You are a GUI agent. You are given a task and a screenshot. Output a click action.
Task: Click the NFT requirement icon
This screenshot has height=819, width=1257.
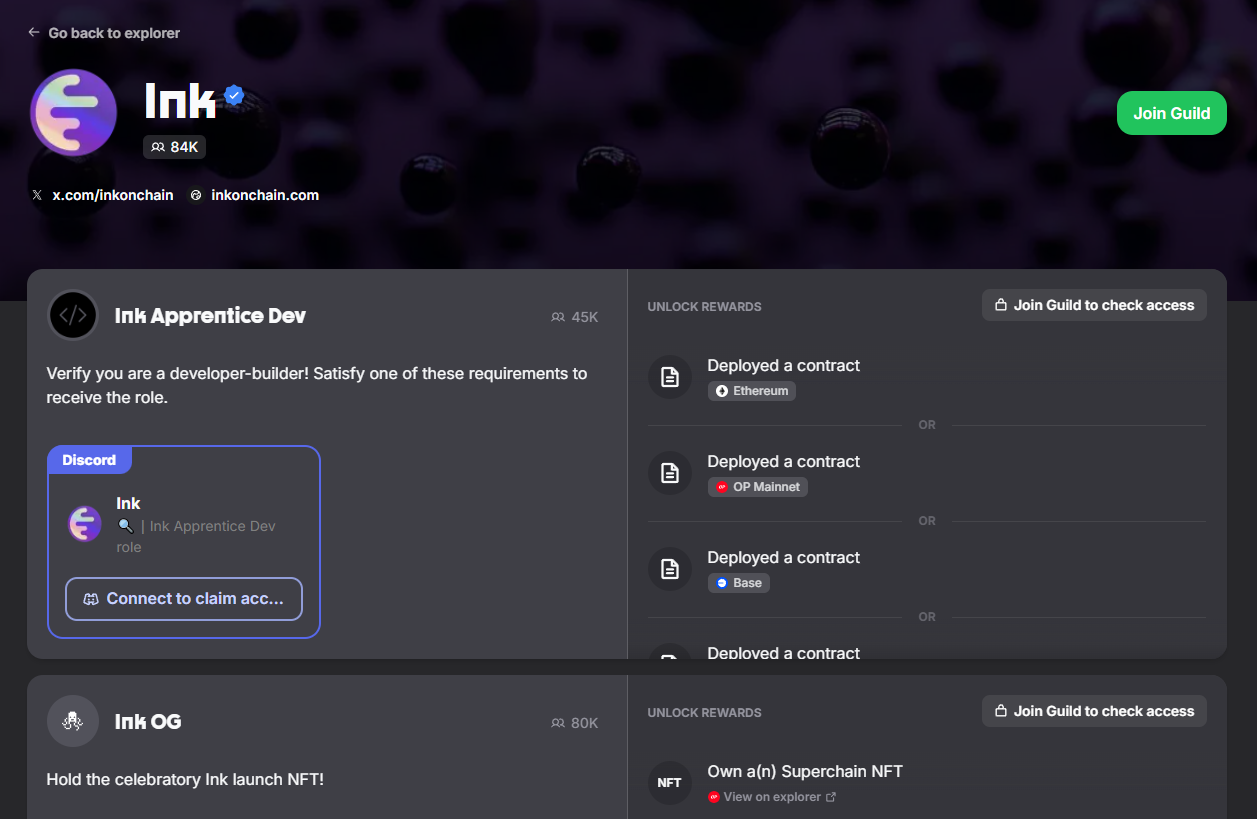click(670, 783)
